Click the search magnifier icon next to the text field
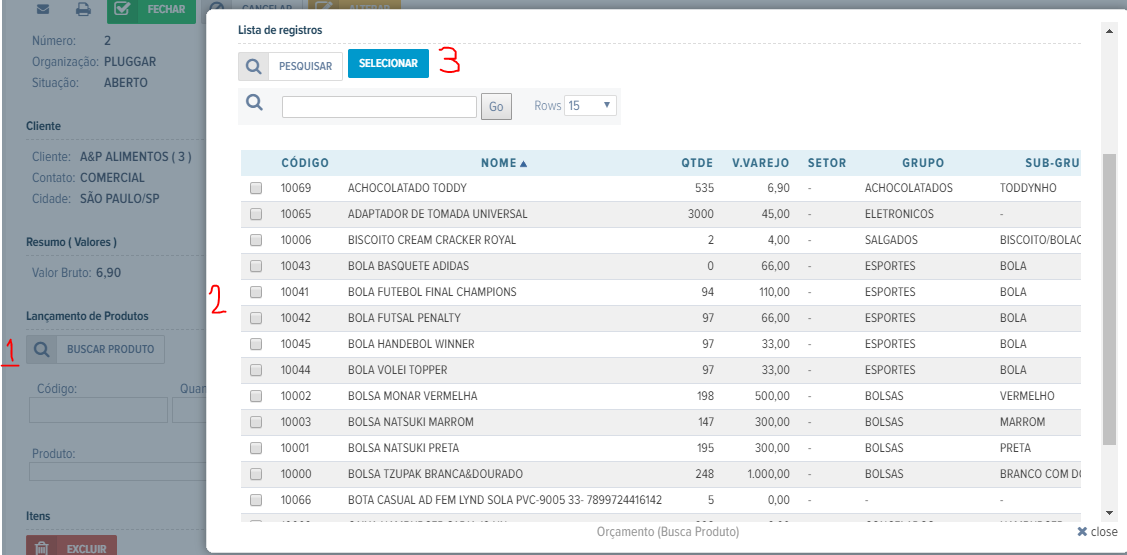The height and width of the screenshot is (555, 1127). (x=254, y=103)
